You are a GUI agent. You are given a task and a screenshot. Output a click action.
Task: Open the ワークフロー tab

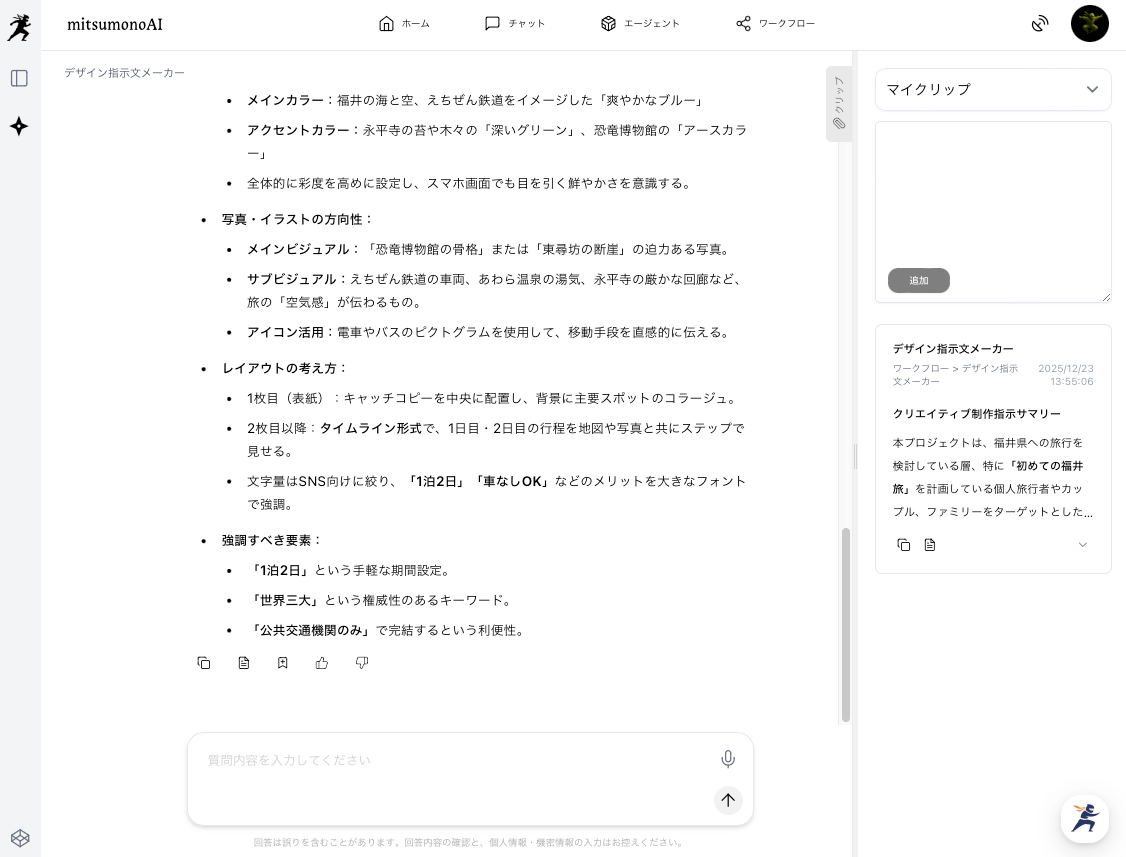tap(775, 24)
